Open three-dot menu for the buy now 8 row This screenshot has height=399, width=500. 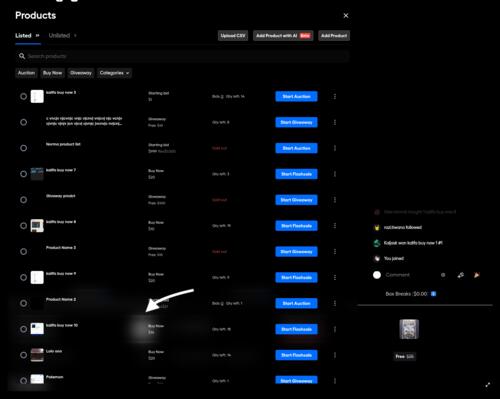(335, 226)
